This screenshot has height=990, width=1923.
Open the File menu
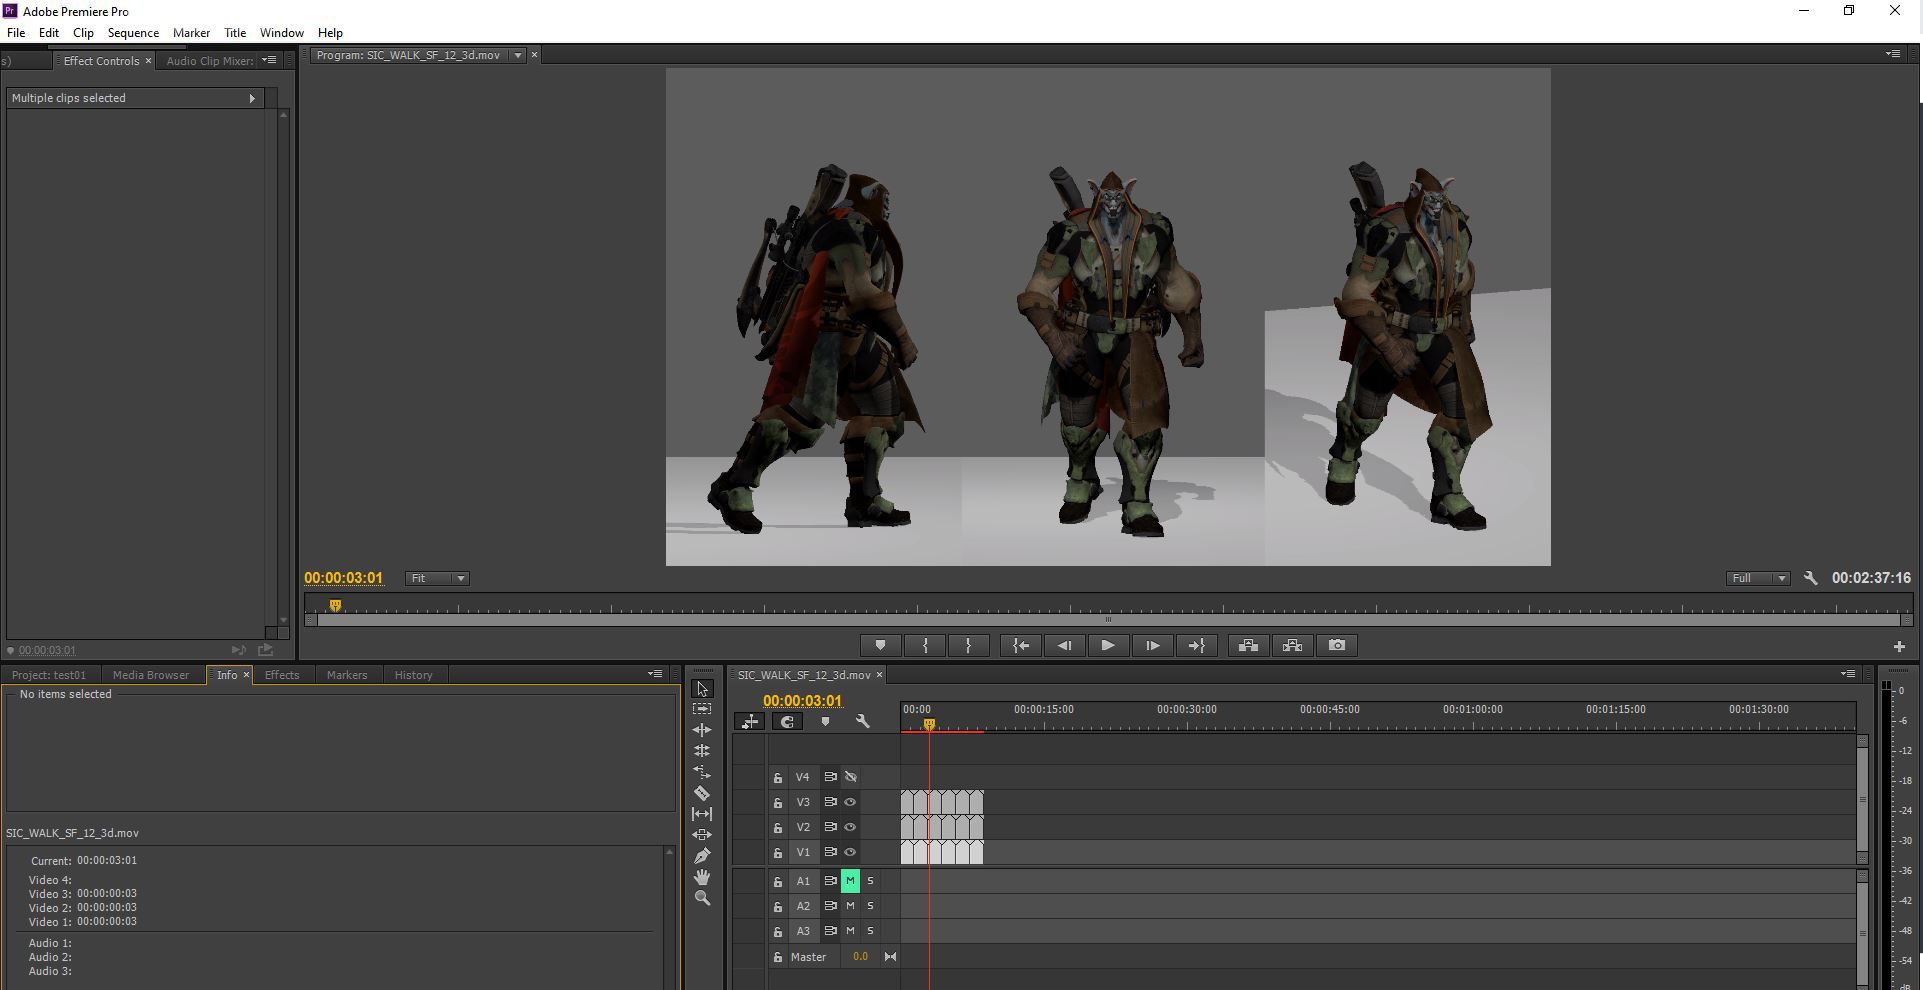[16, 33]
